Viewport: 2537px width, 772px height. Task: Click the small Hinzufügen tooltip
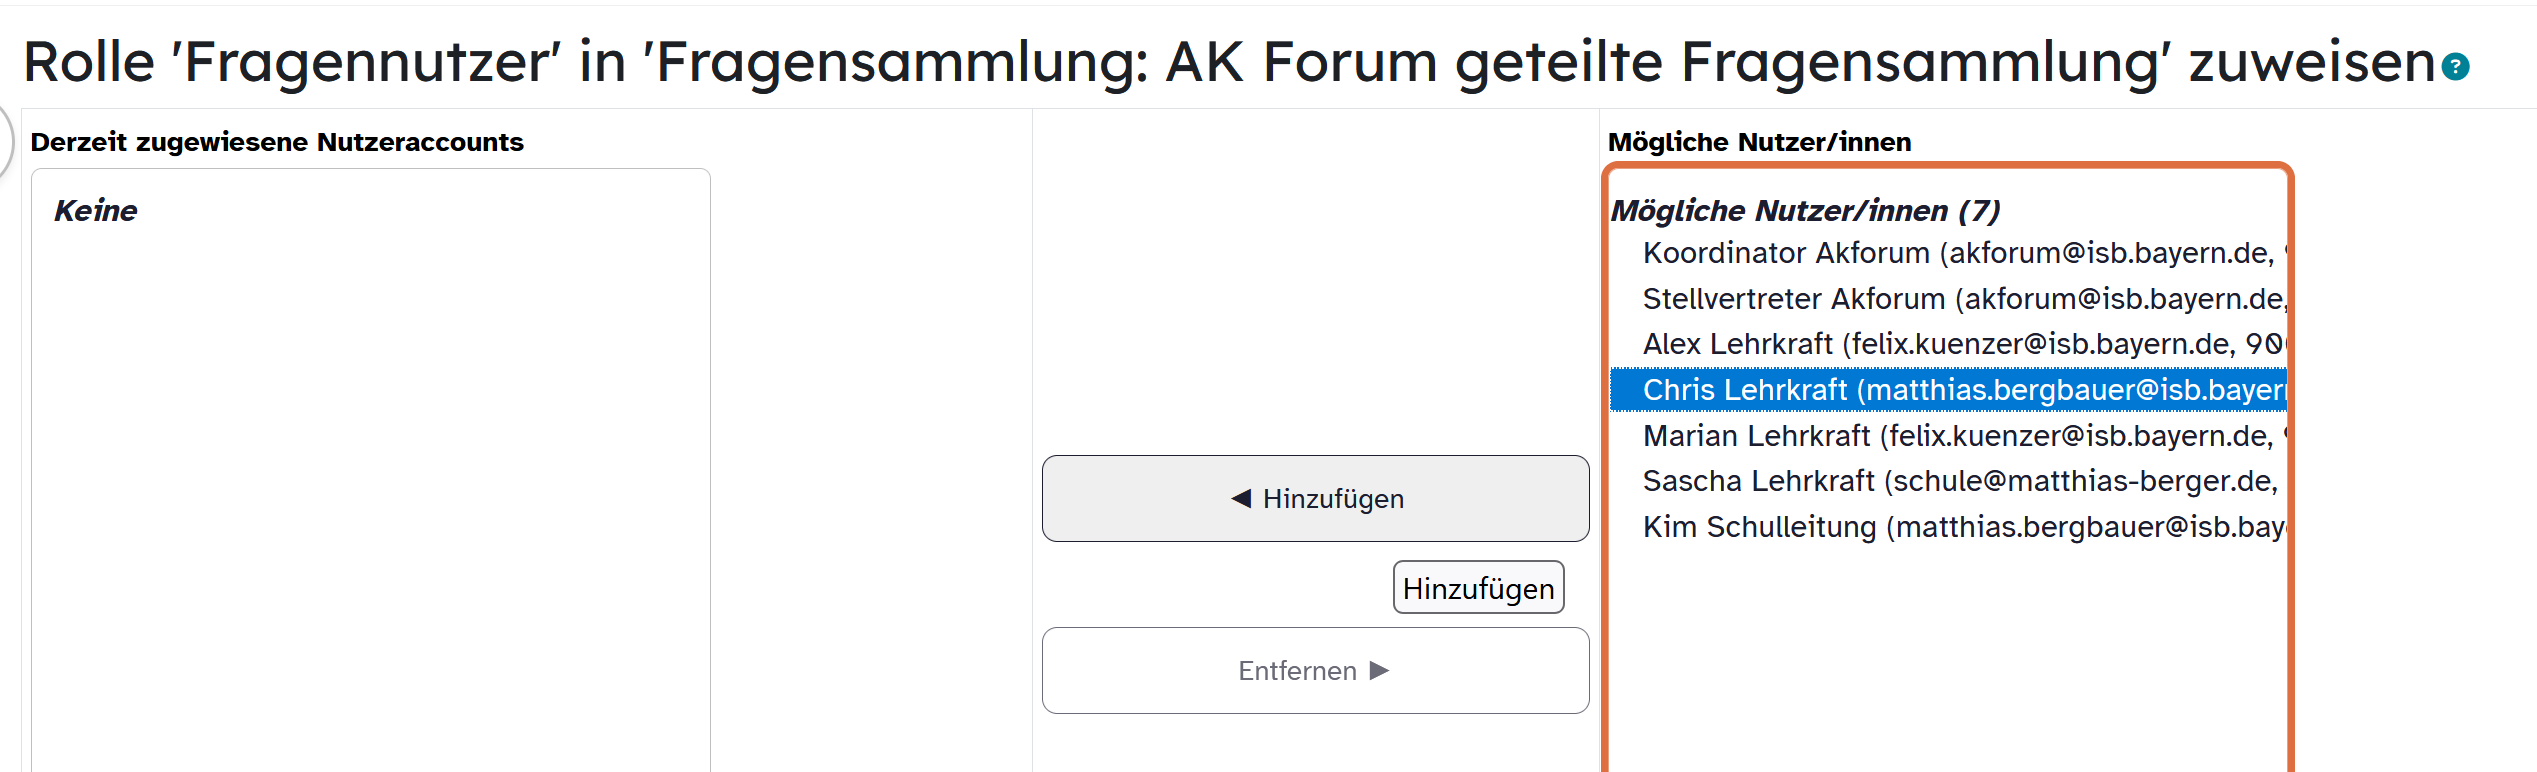[x=1478, y=588]
